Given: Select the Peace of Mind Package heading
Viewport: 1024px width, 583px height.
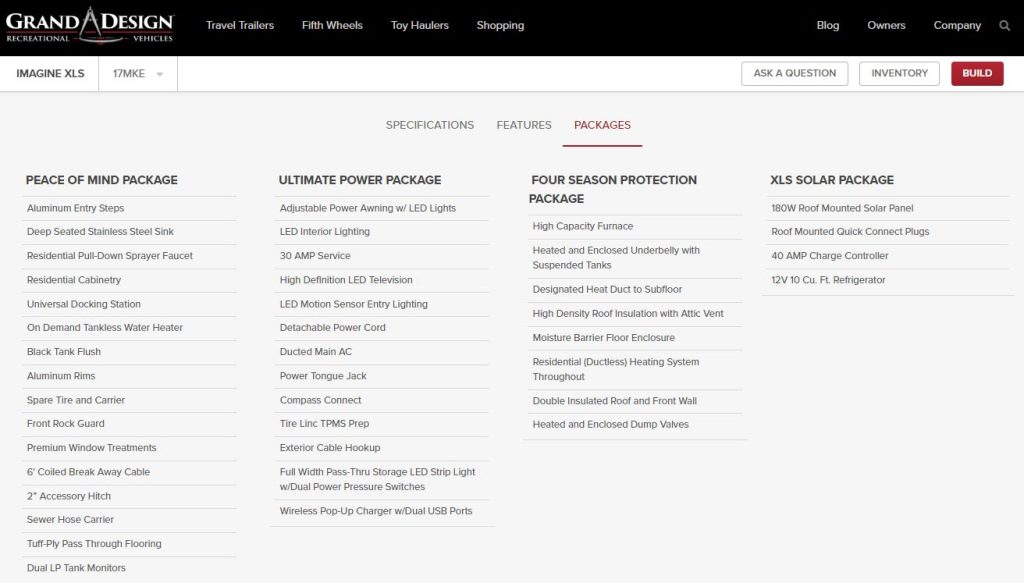Looking at the screenshot, I should pyautogui.click(x=102, y=180).
